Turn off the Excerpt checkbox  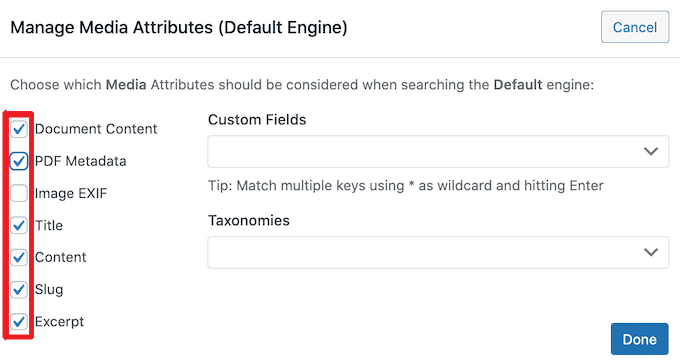pyautogui.click(x=19, y=321)
